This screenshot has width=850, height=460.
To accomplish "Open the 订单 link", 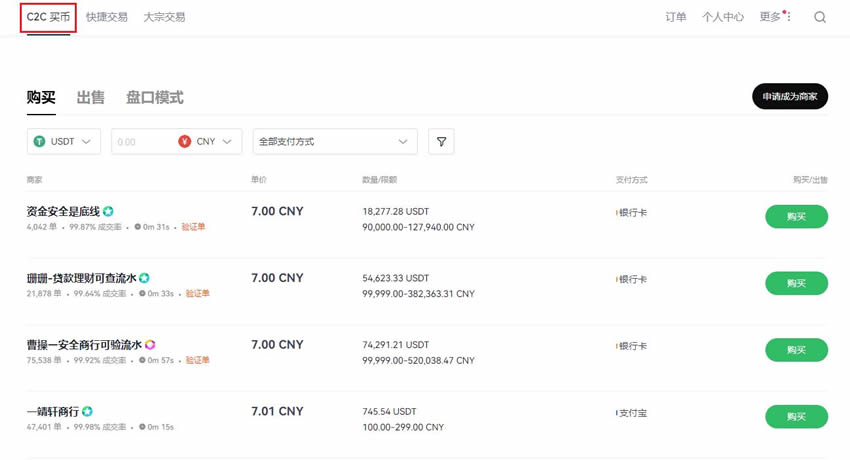I will coord(676,17).
